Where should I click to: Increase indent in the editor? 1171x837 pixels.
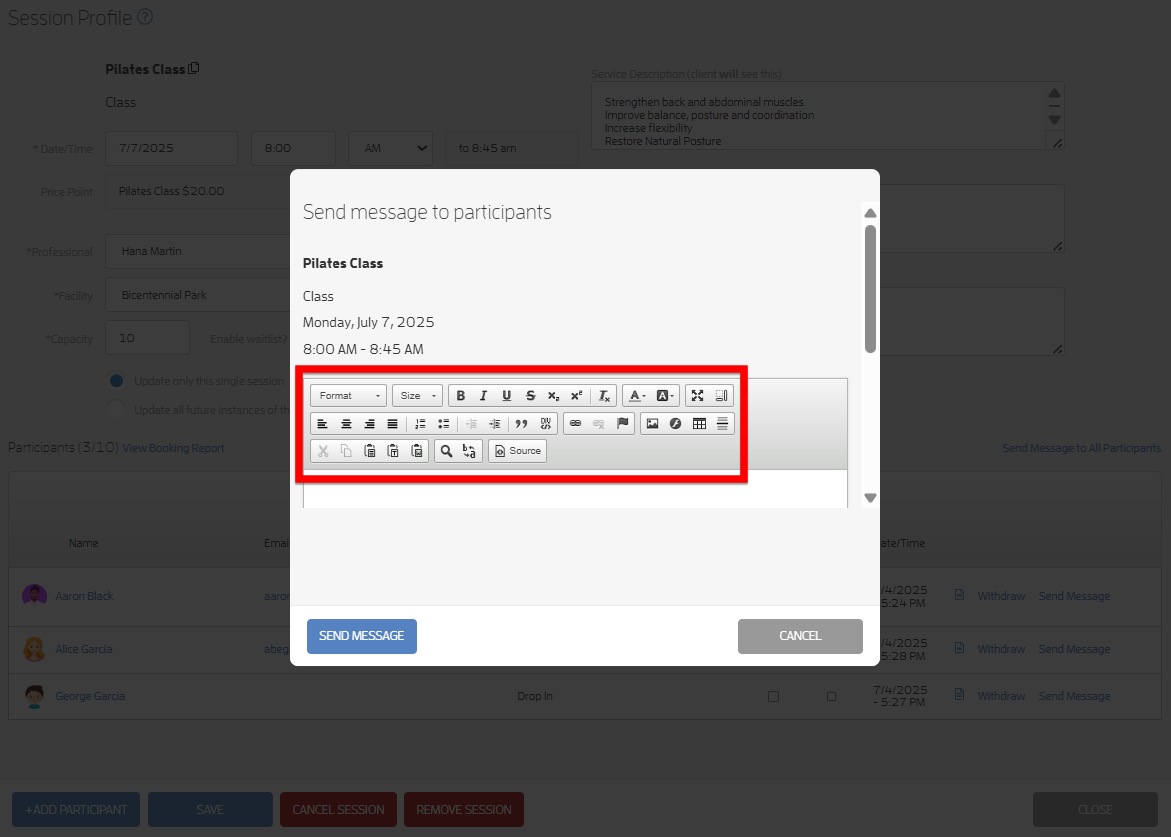click(x=494, y=423)
